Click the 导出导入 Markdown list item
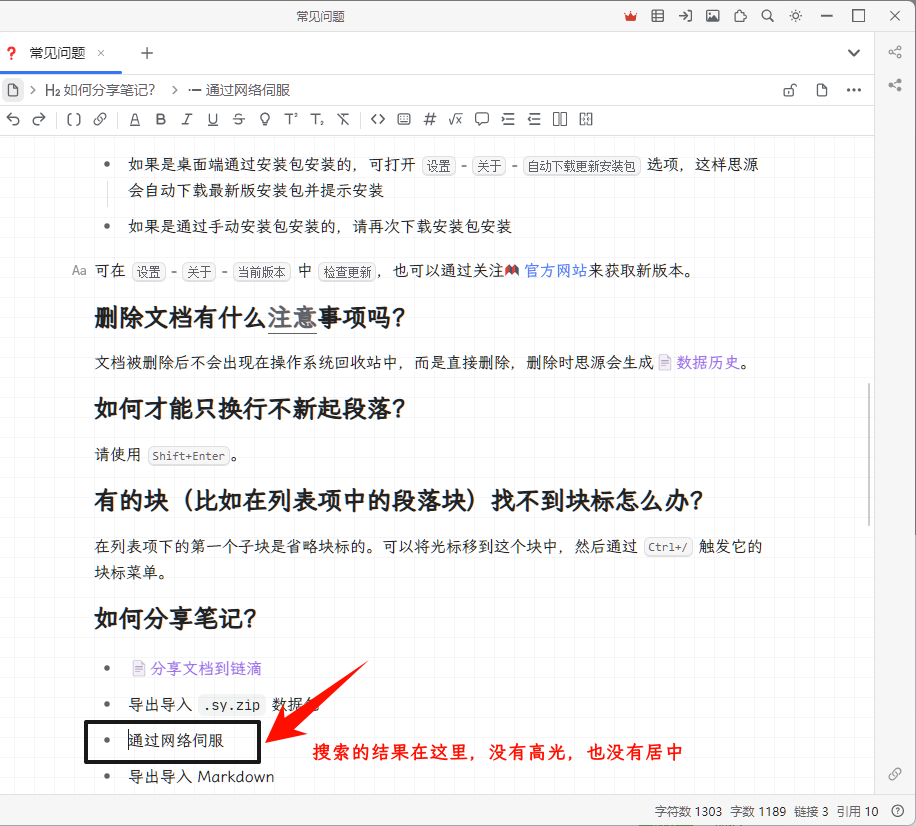Image resolution: width=916 pixels, height=826 pixels. [201, 777]
